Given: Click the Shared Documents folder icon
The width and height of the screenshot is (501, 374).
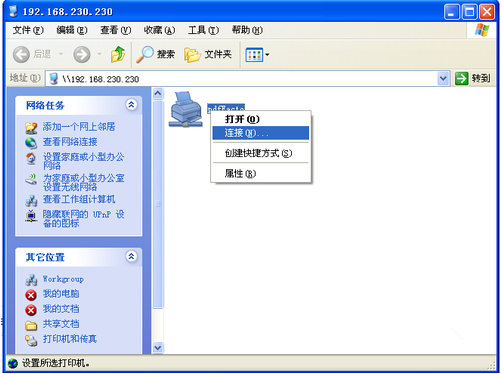Looking at the screenshot, I should tap(31, 325).
